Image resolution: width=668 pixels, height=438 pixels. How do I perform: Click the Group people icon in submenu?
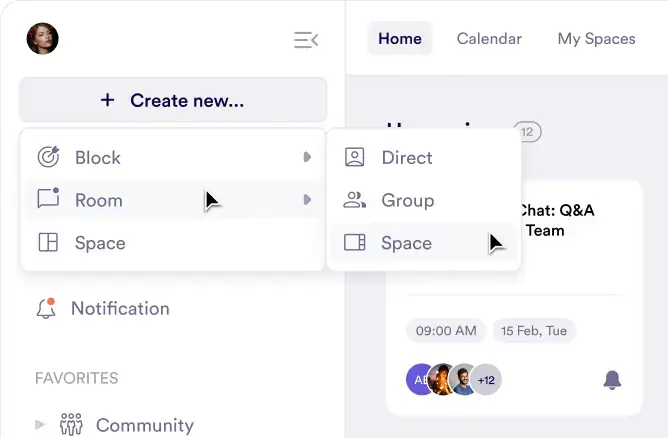click(x=355, y=200)
